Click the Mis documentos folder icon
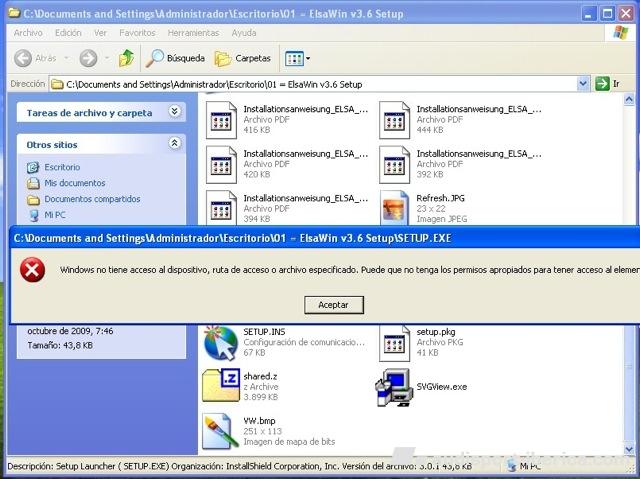The image size is (640, 479). 33,183
